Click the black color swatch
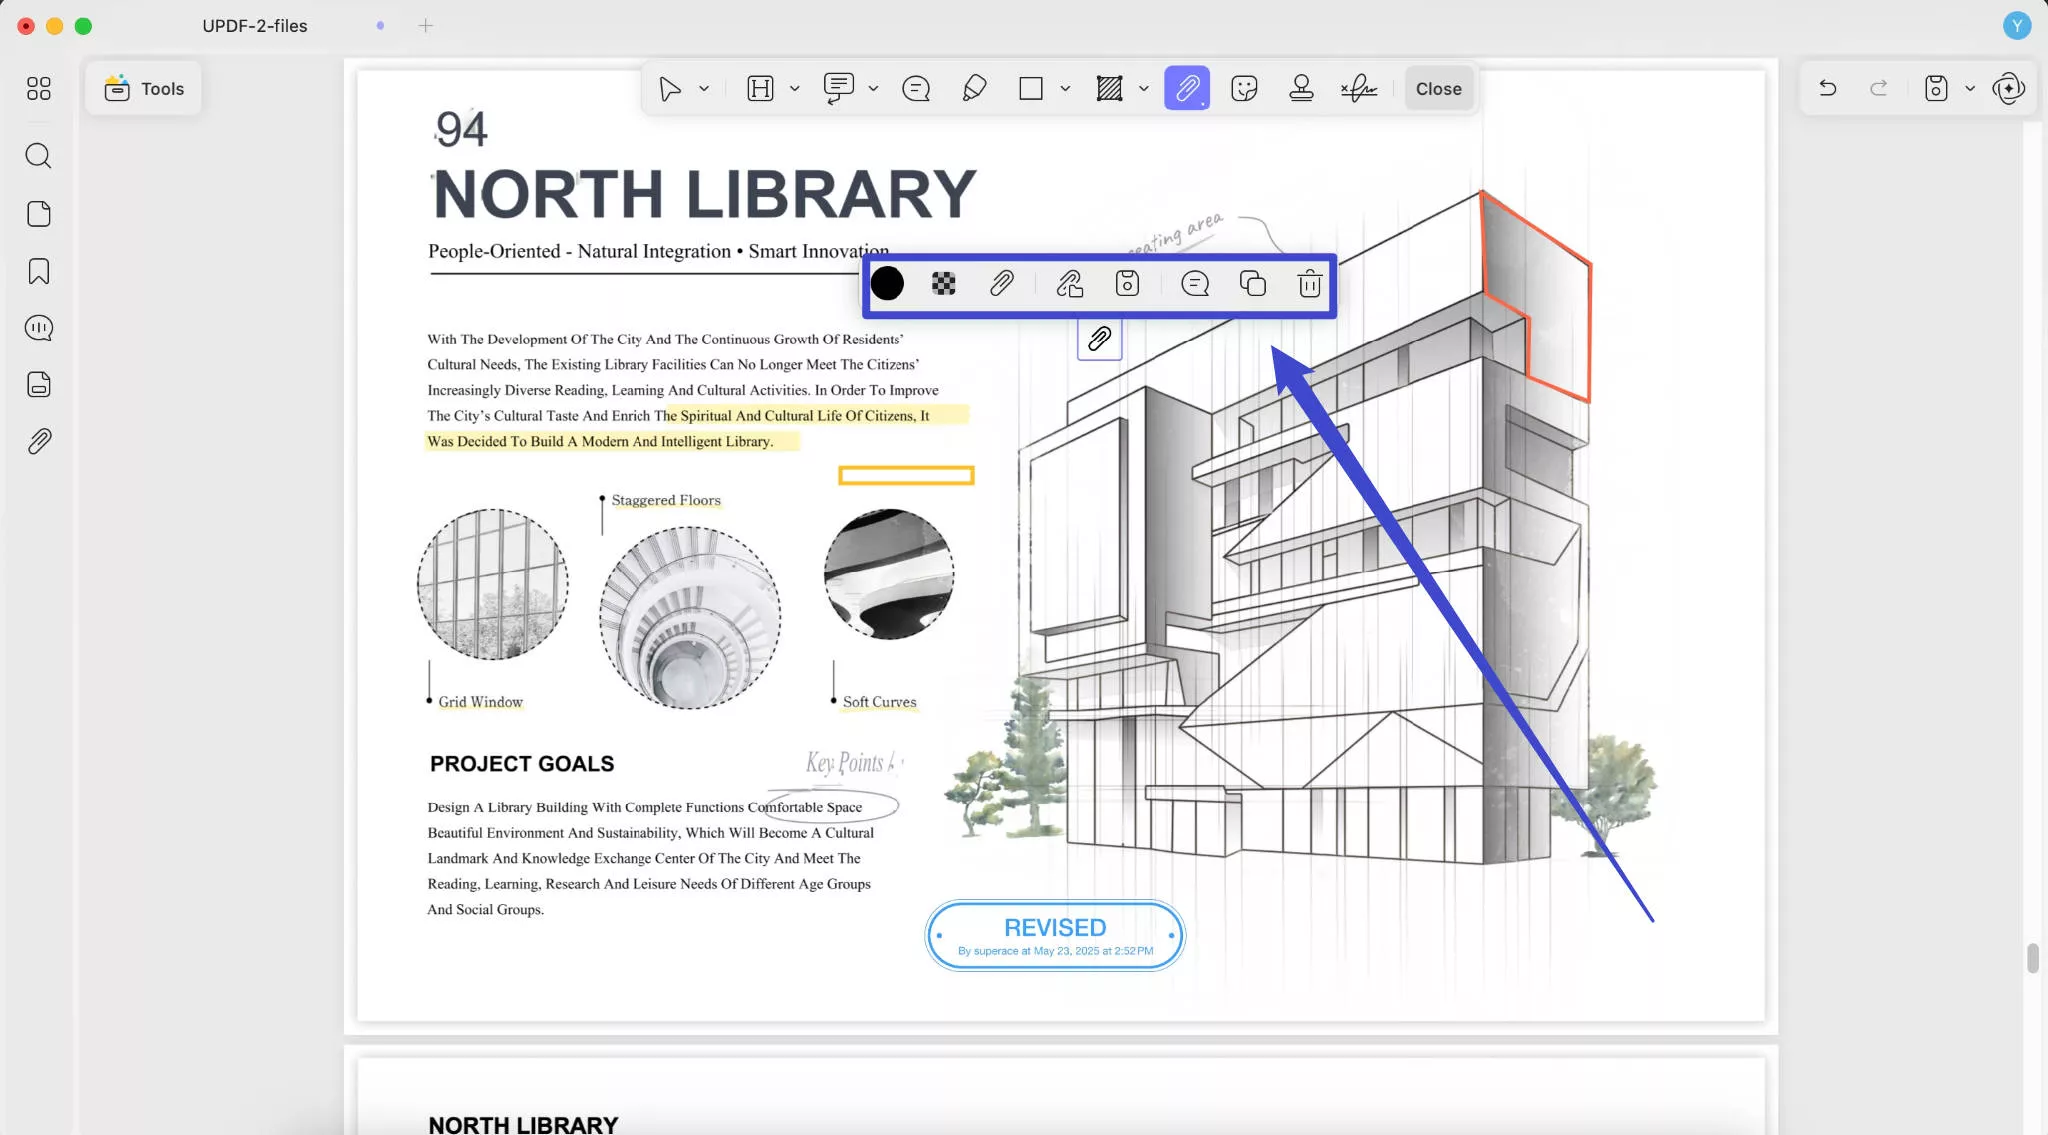 pos(887,284)
